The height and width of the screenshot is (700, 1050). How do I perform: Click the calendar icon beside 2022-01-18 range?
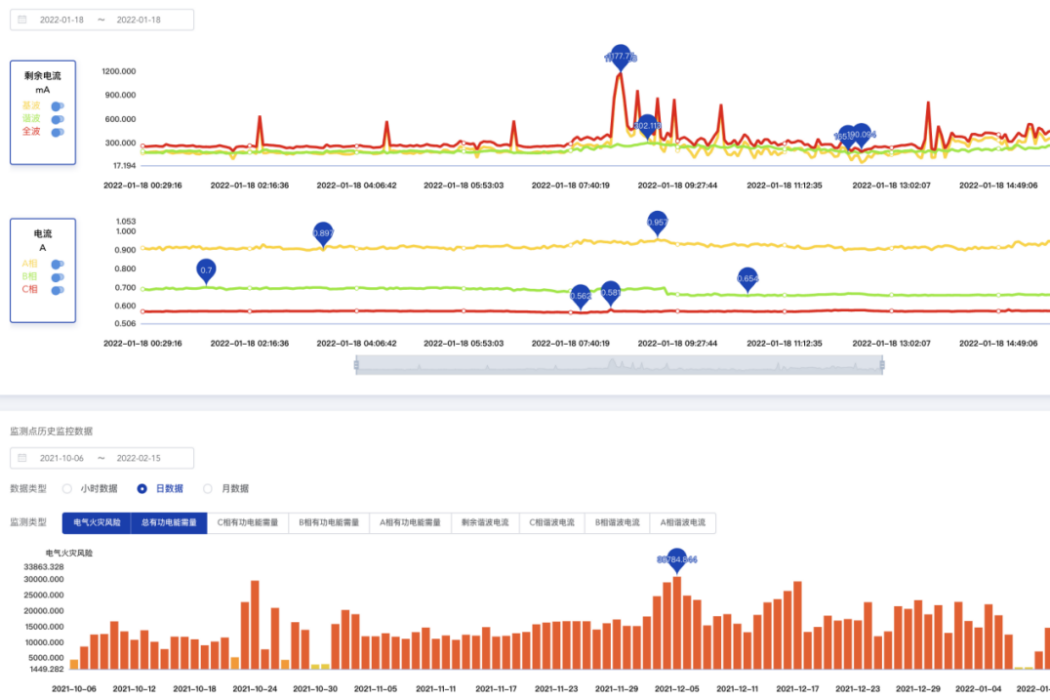coord(22,19)
